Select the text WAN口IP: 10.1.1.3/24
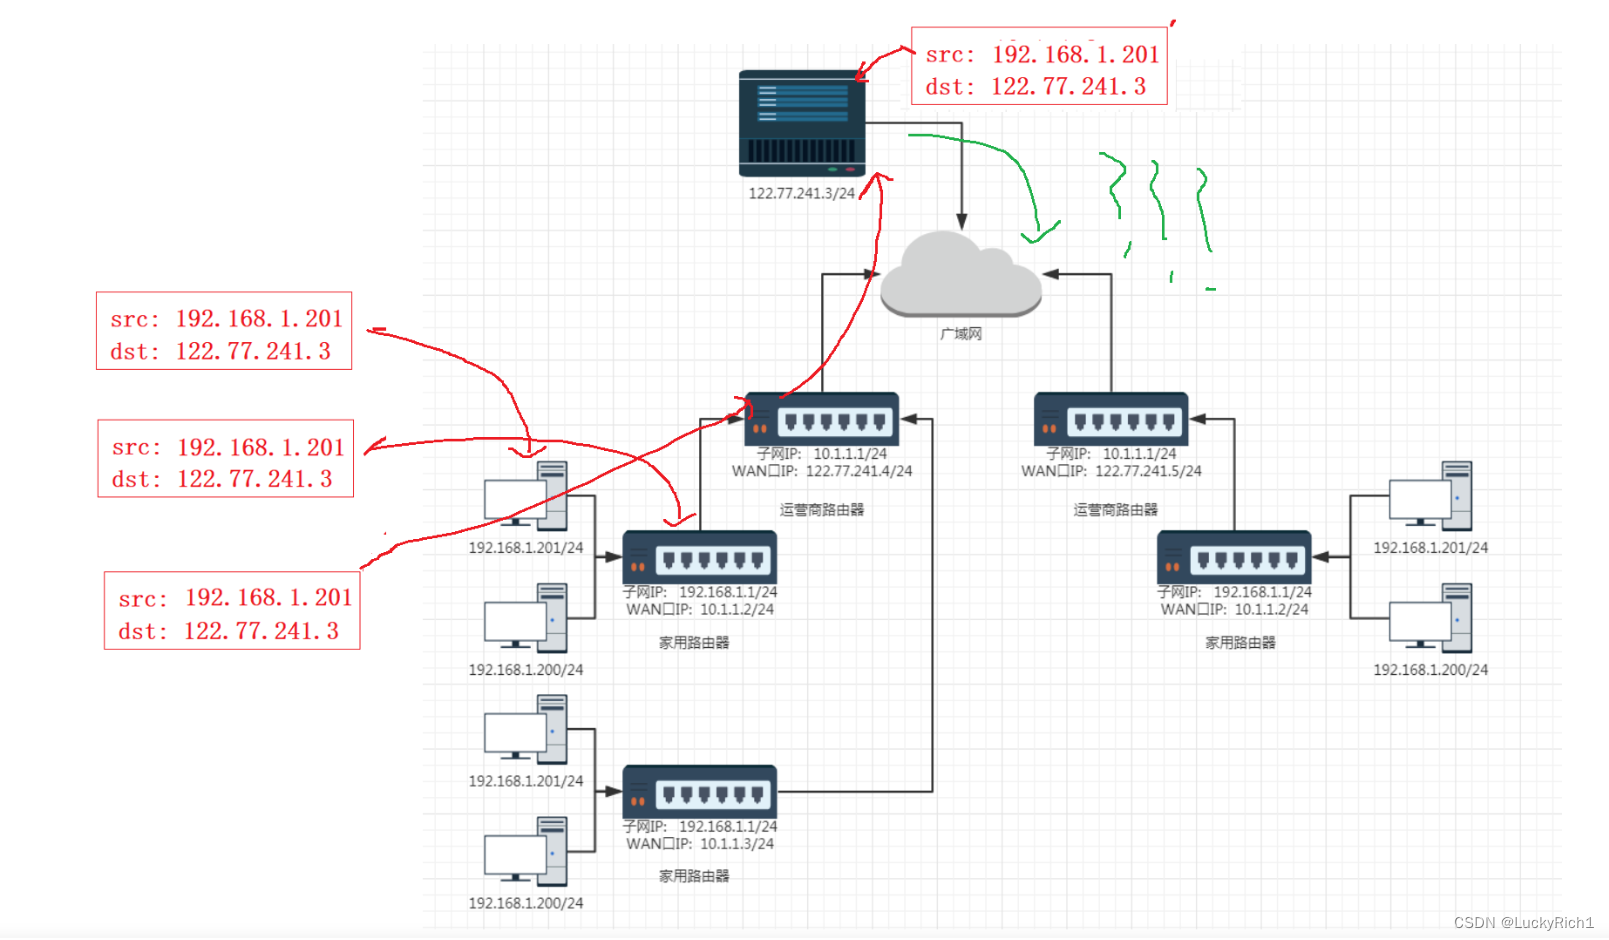 point(700,844)
